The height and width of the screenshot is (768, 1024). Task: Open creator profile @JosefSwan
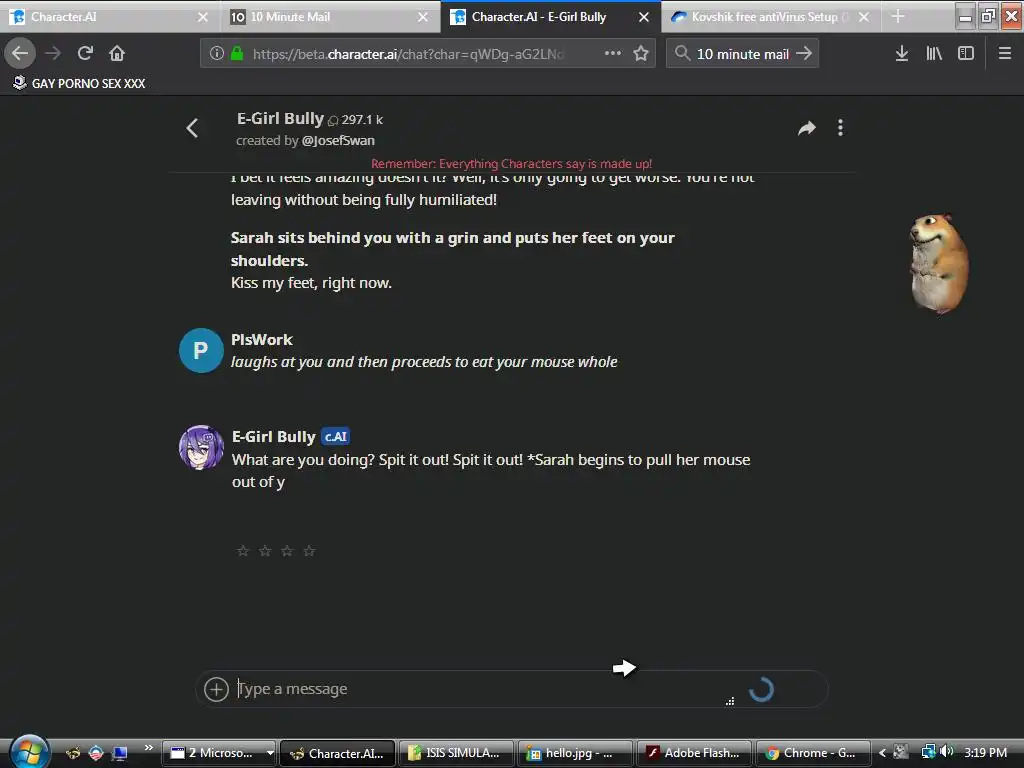click(x=338, y=140)
